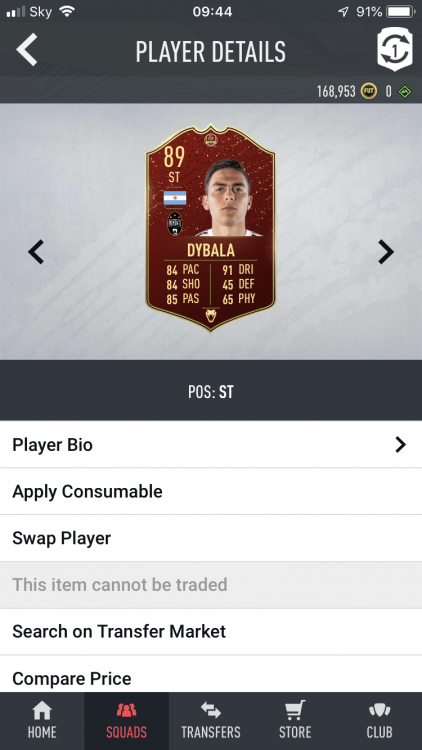The height and width of the screenshot is (750, 422).
Task: Tap the 168,953 coin balance
Action: point(336,91)
